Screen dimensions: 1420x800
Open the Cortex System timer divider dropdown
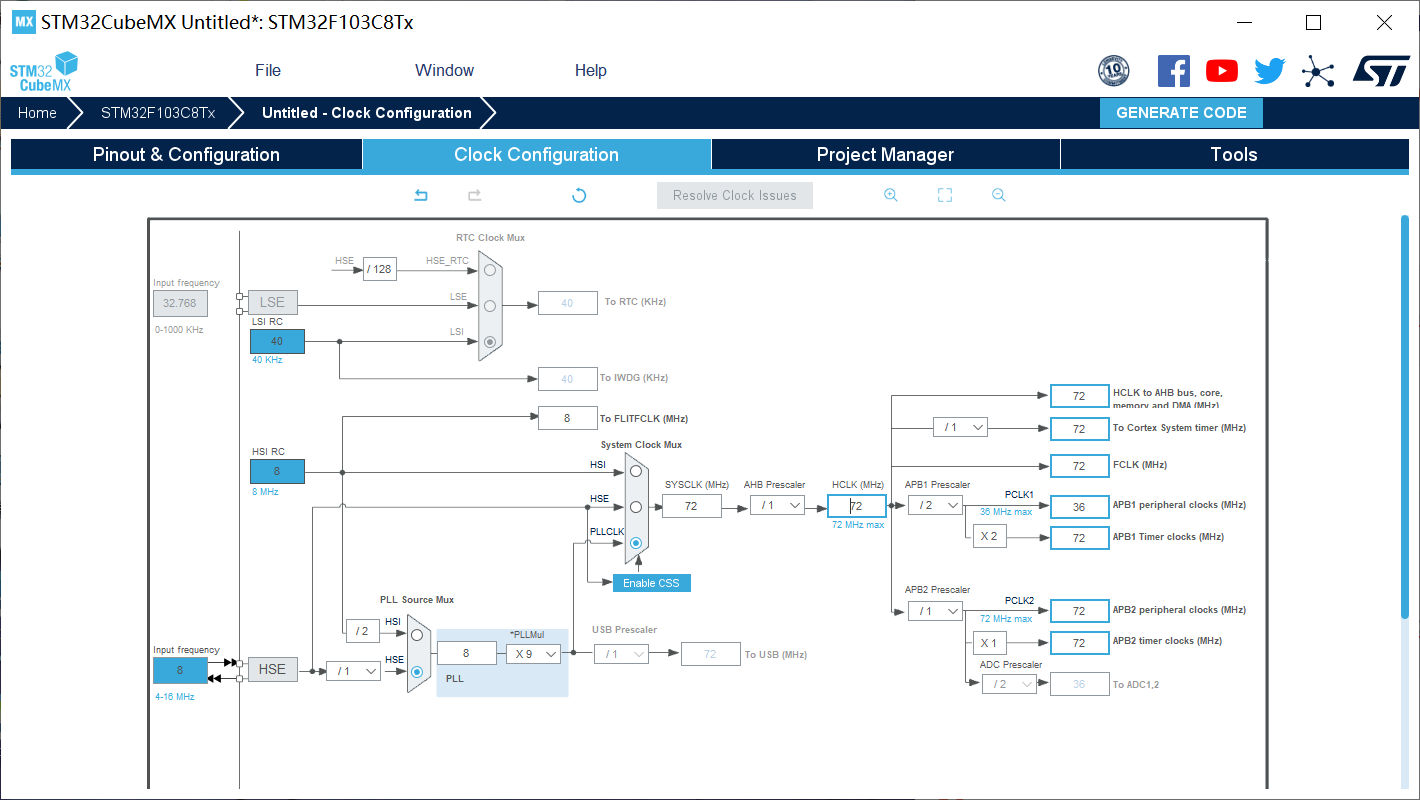pyautogui.click(x=960, y=427)
